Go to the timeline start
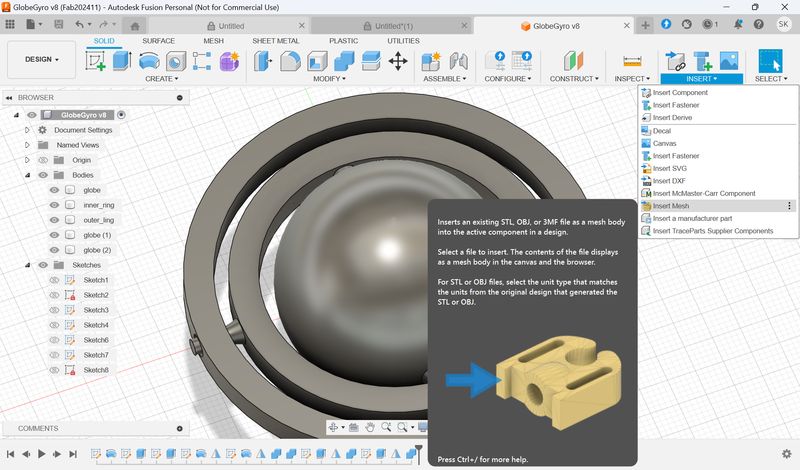 pyautogui.click(x=10, y=454)
